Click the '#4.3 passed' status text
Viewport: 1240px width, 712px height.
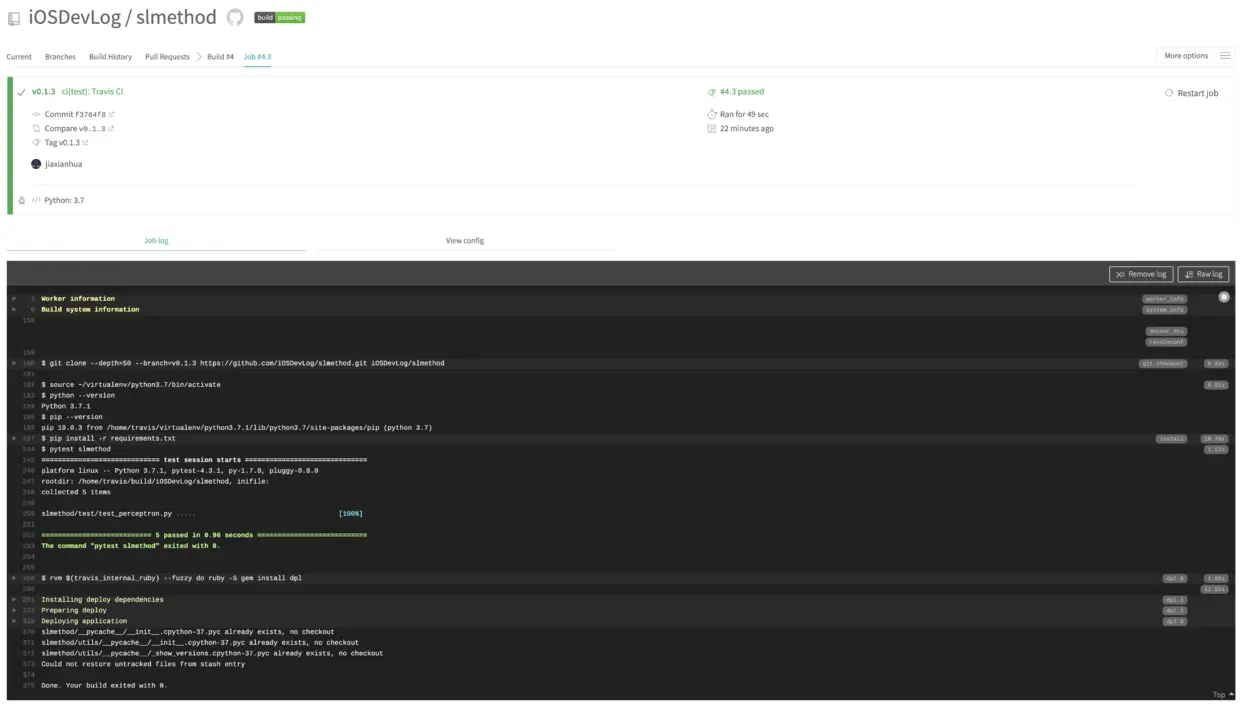click(742, 92)
